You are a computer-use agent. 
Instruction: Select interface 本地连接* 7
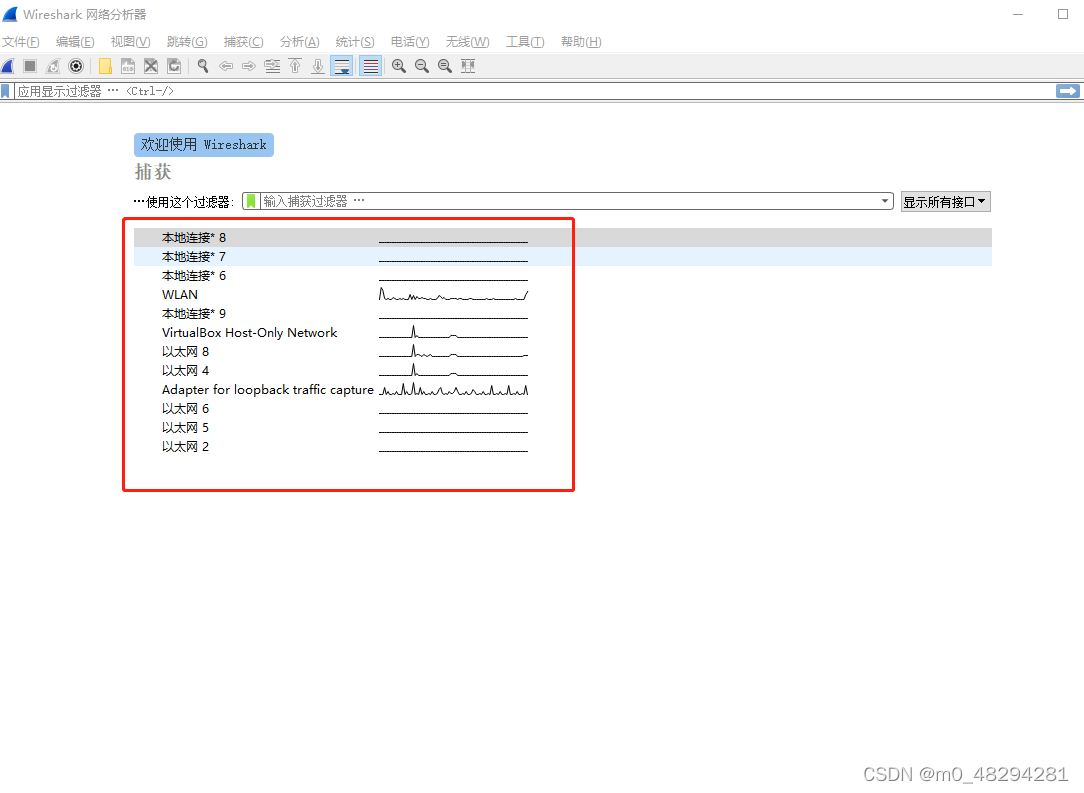point(563,256)
